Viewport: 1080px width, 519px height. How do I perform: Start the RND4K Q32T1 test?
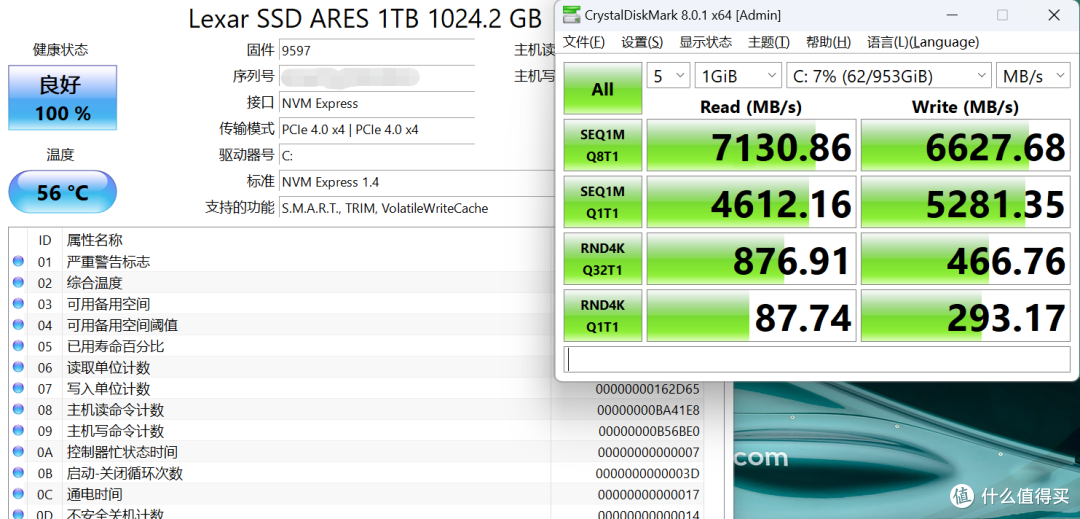[x=603, y=258]
